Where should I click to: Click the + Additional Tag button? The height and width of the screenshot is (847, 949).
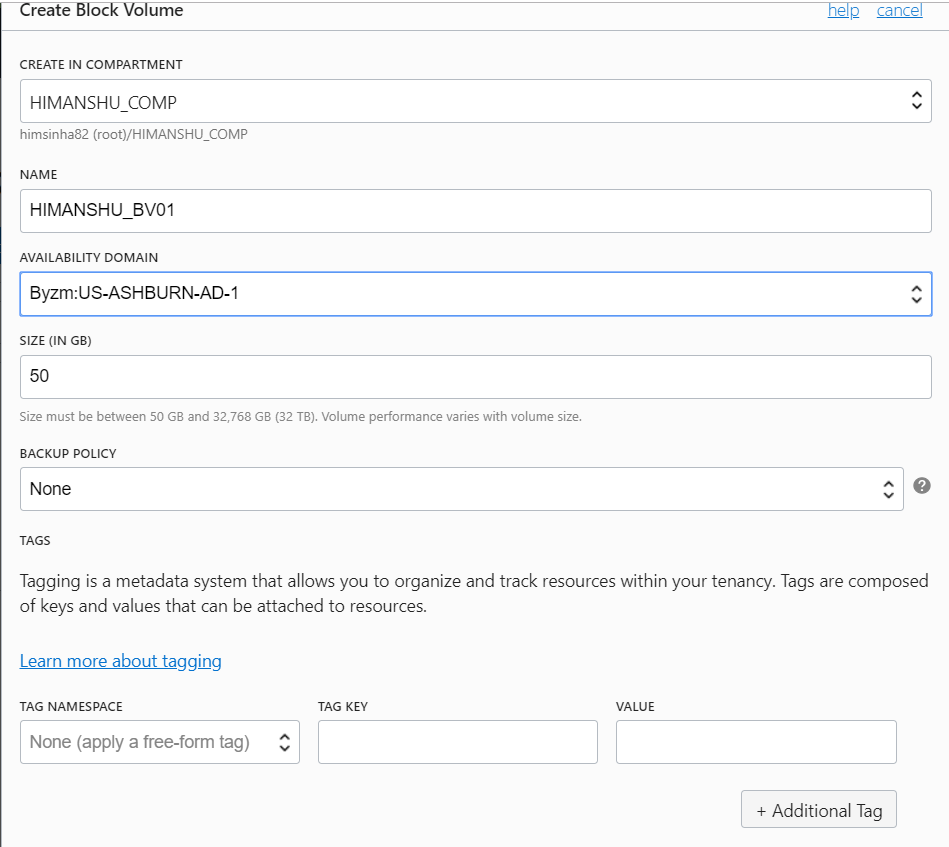tap(819, 809)
